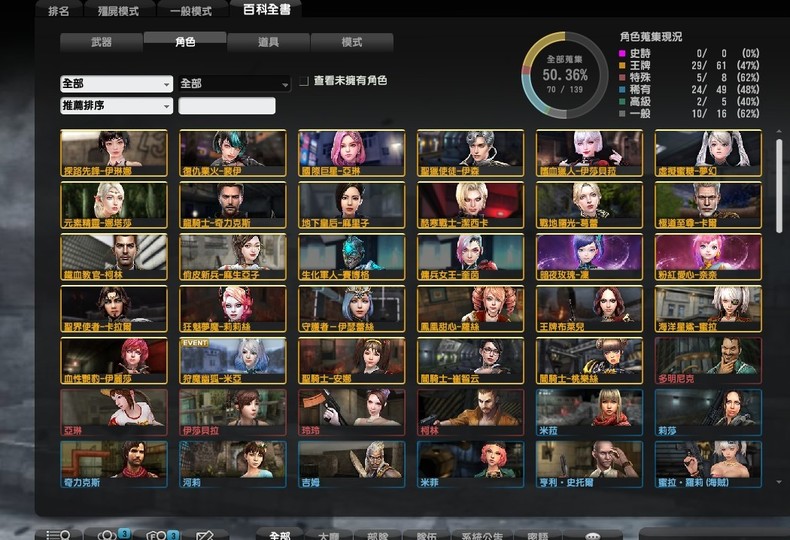
Task: Open the list search icon in bottom bar
Action: (58, 535)
